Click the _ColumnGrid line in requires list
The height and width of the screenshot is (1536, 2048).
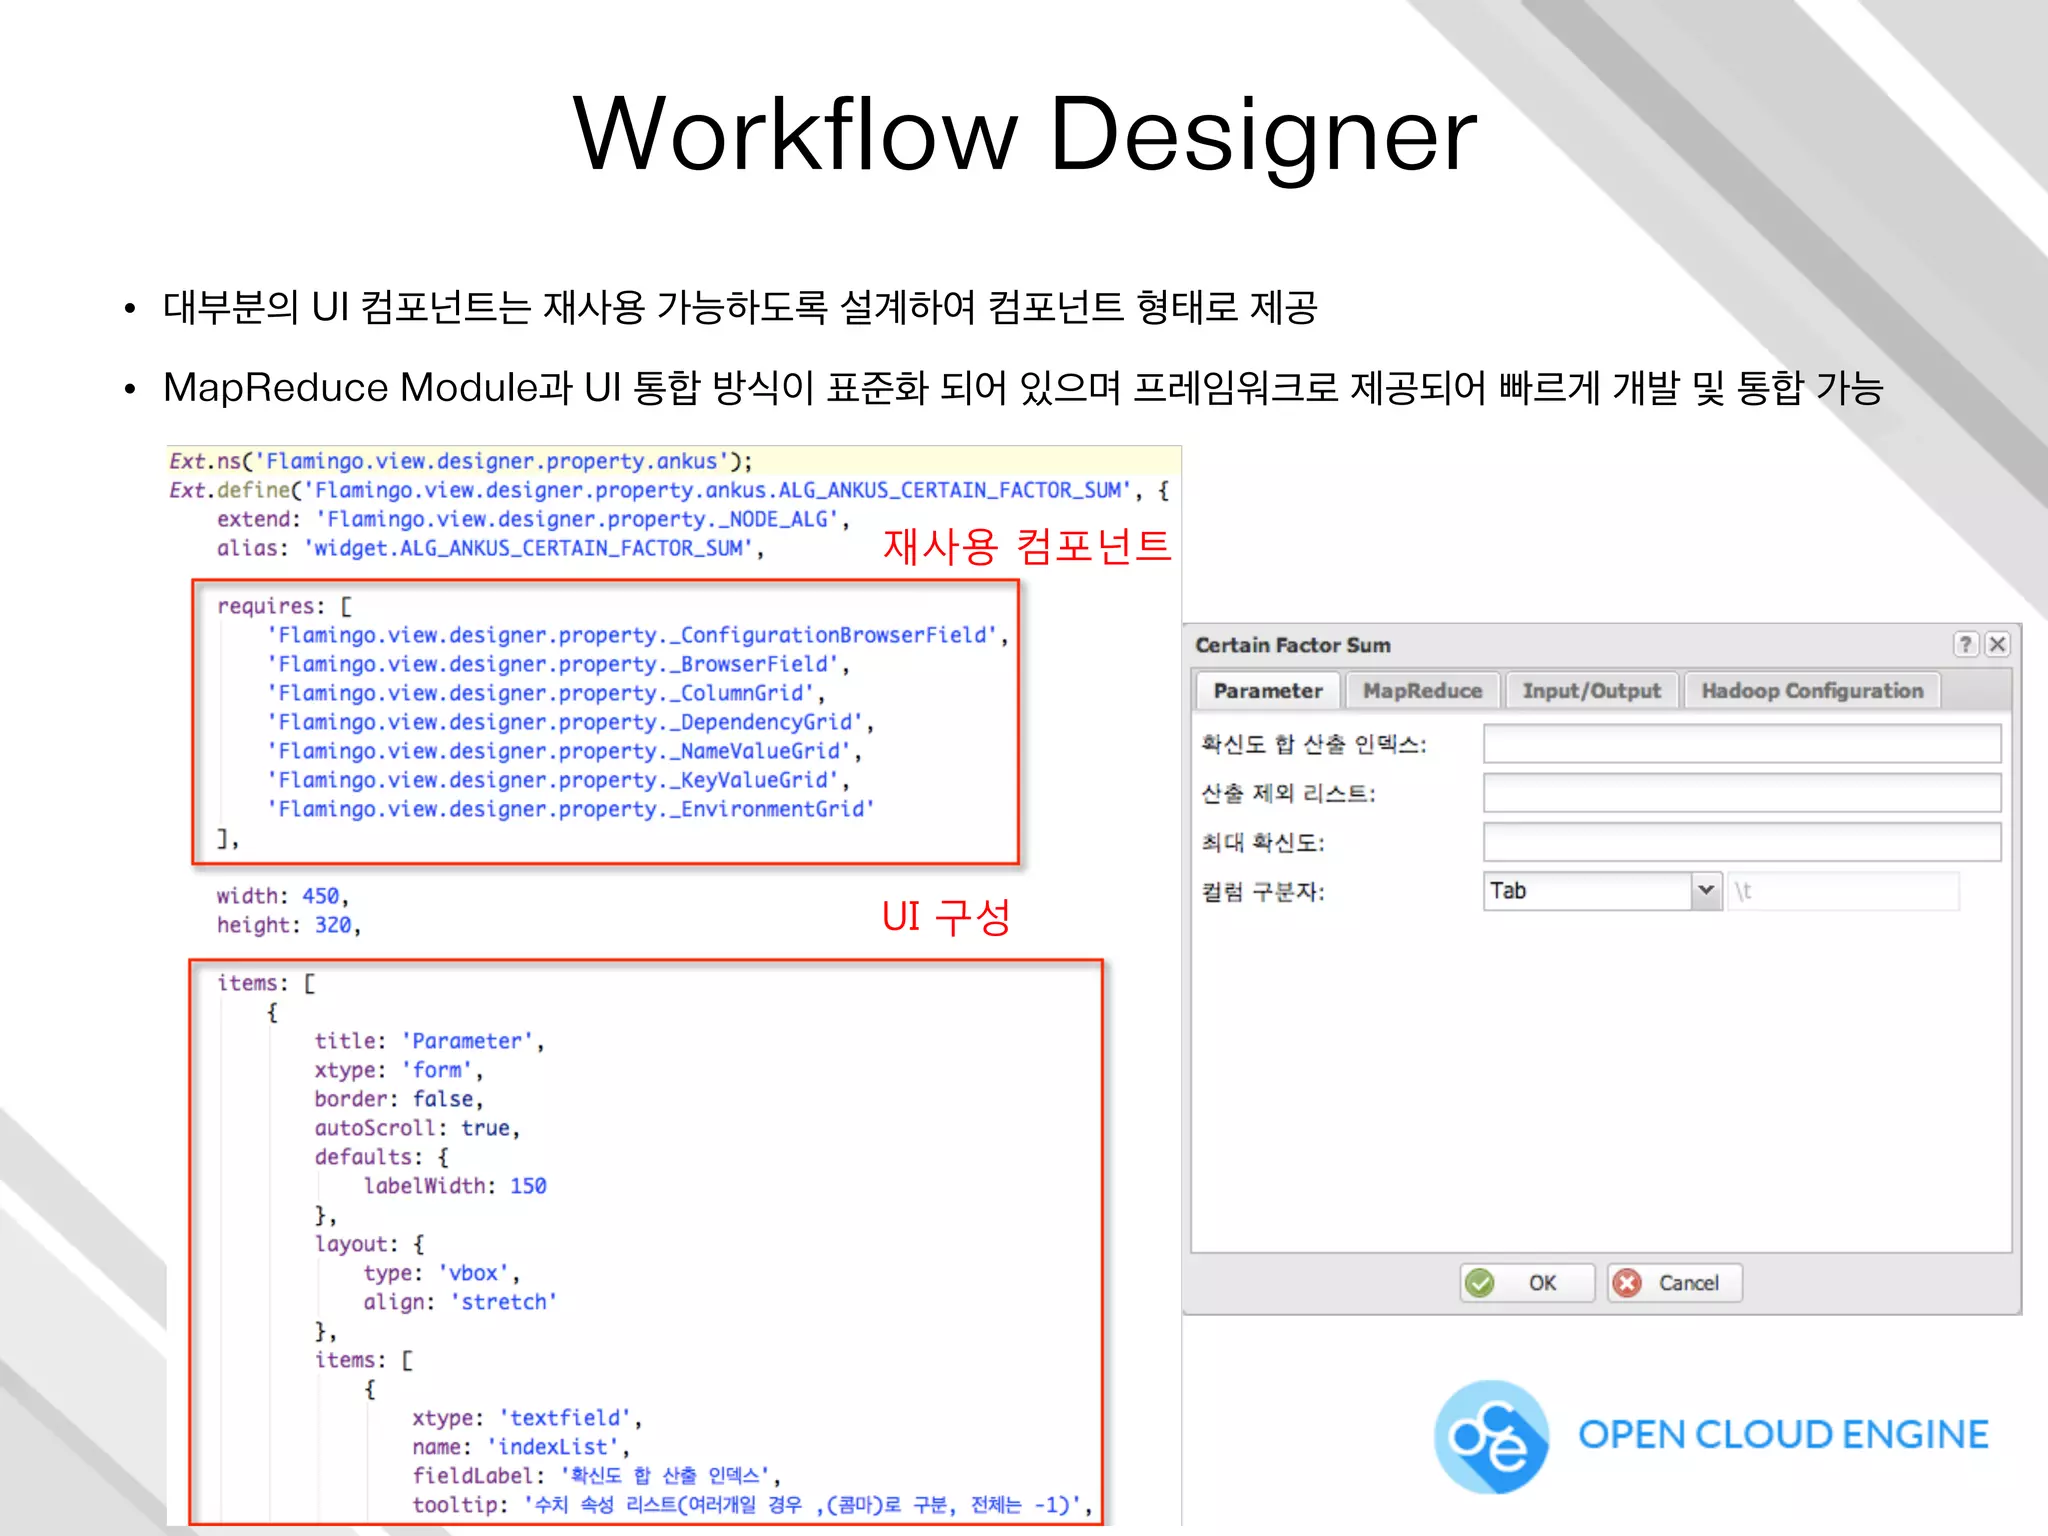(545, 693)
